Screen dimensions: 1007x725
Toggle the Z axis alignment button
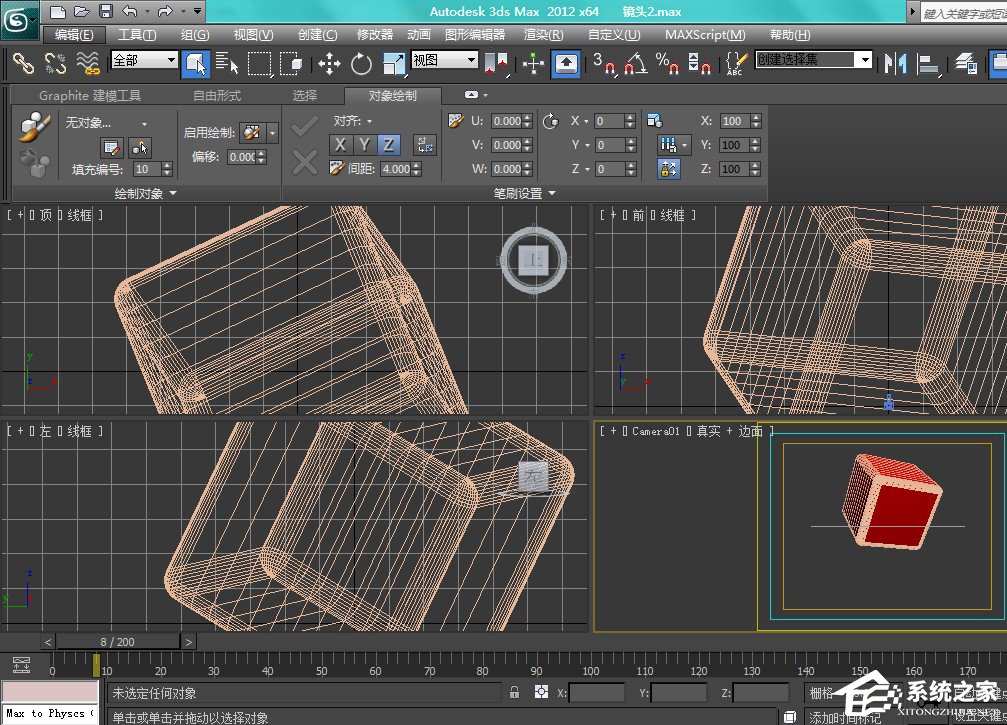pyautogui.click(x=387, y=145)
